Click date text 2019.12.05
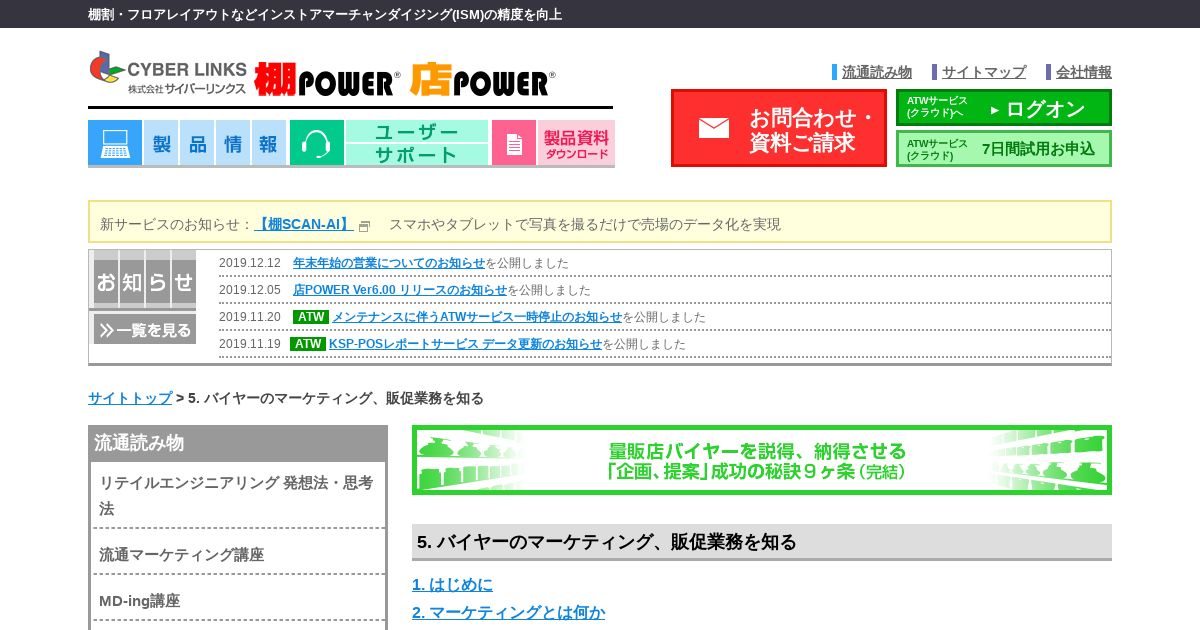This screenshot has height=630, width=1200. pos(250,290)
